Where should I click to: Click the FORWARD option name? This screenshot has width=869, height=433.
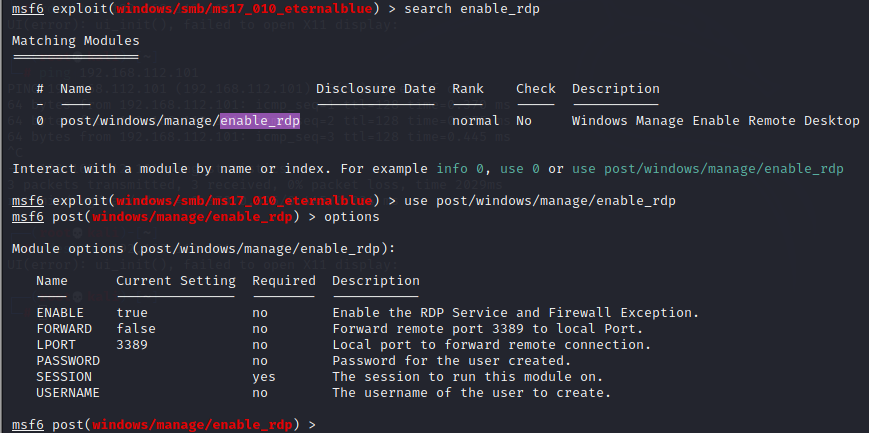[x=64, y=329]
